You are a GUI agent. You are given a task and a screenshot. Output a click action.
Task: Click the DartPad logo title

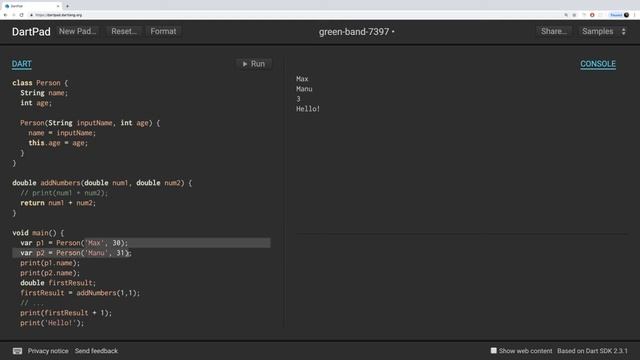tap(31, 32)
